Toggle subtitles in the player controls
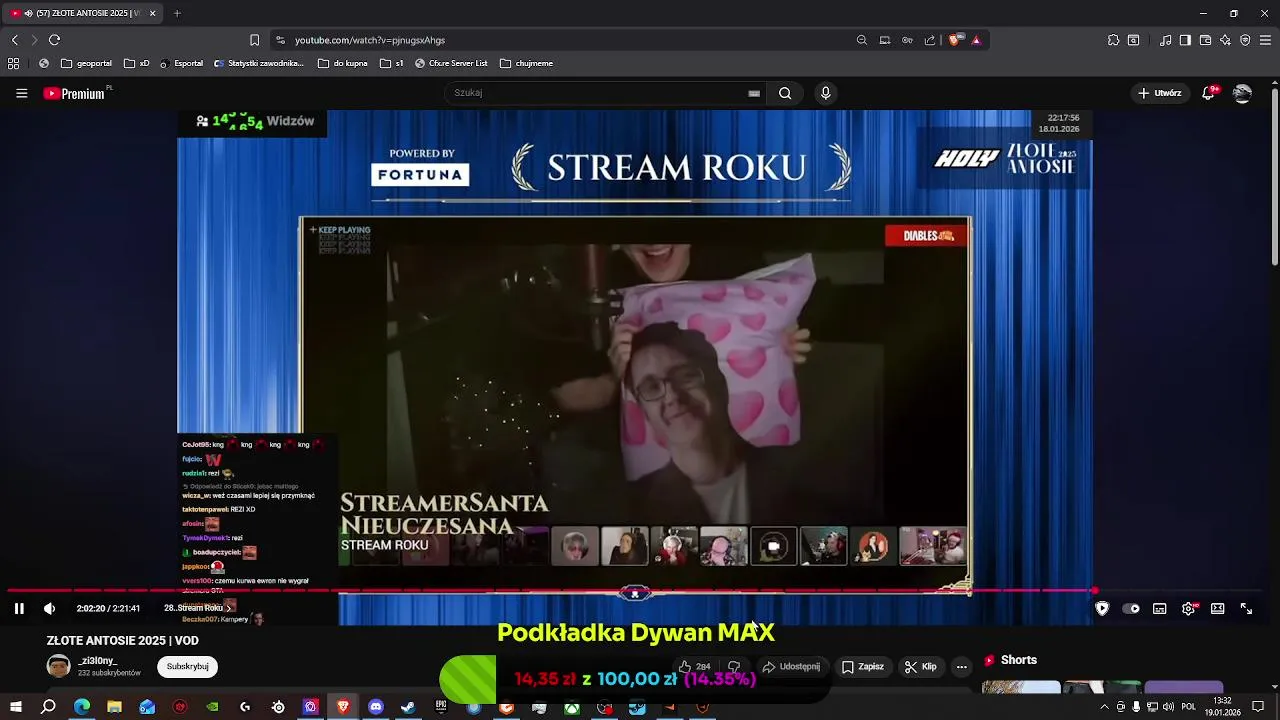Image resolution: width=1280 pixels, height=720 pixels. pos(1160,608)
